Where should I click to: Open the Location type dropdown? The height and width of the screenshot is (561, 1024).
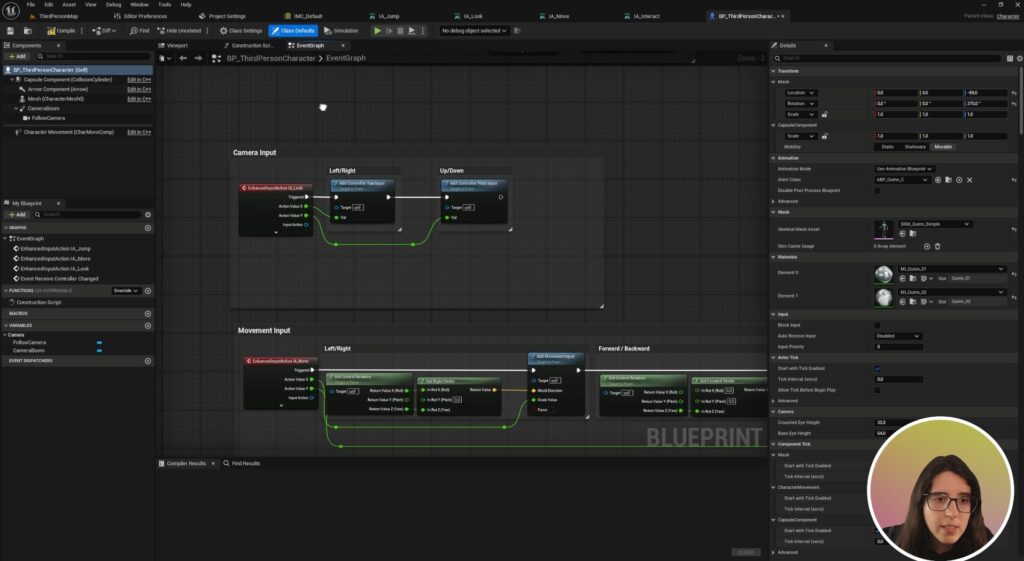click(x=801, y=93)
